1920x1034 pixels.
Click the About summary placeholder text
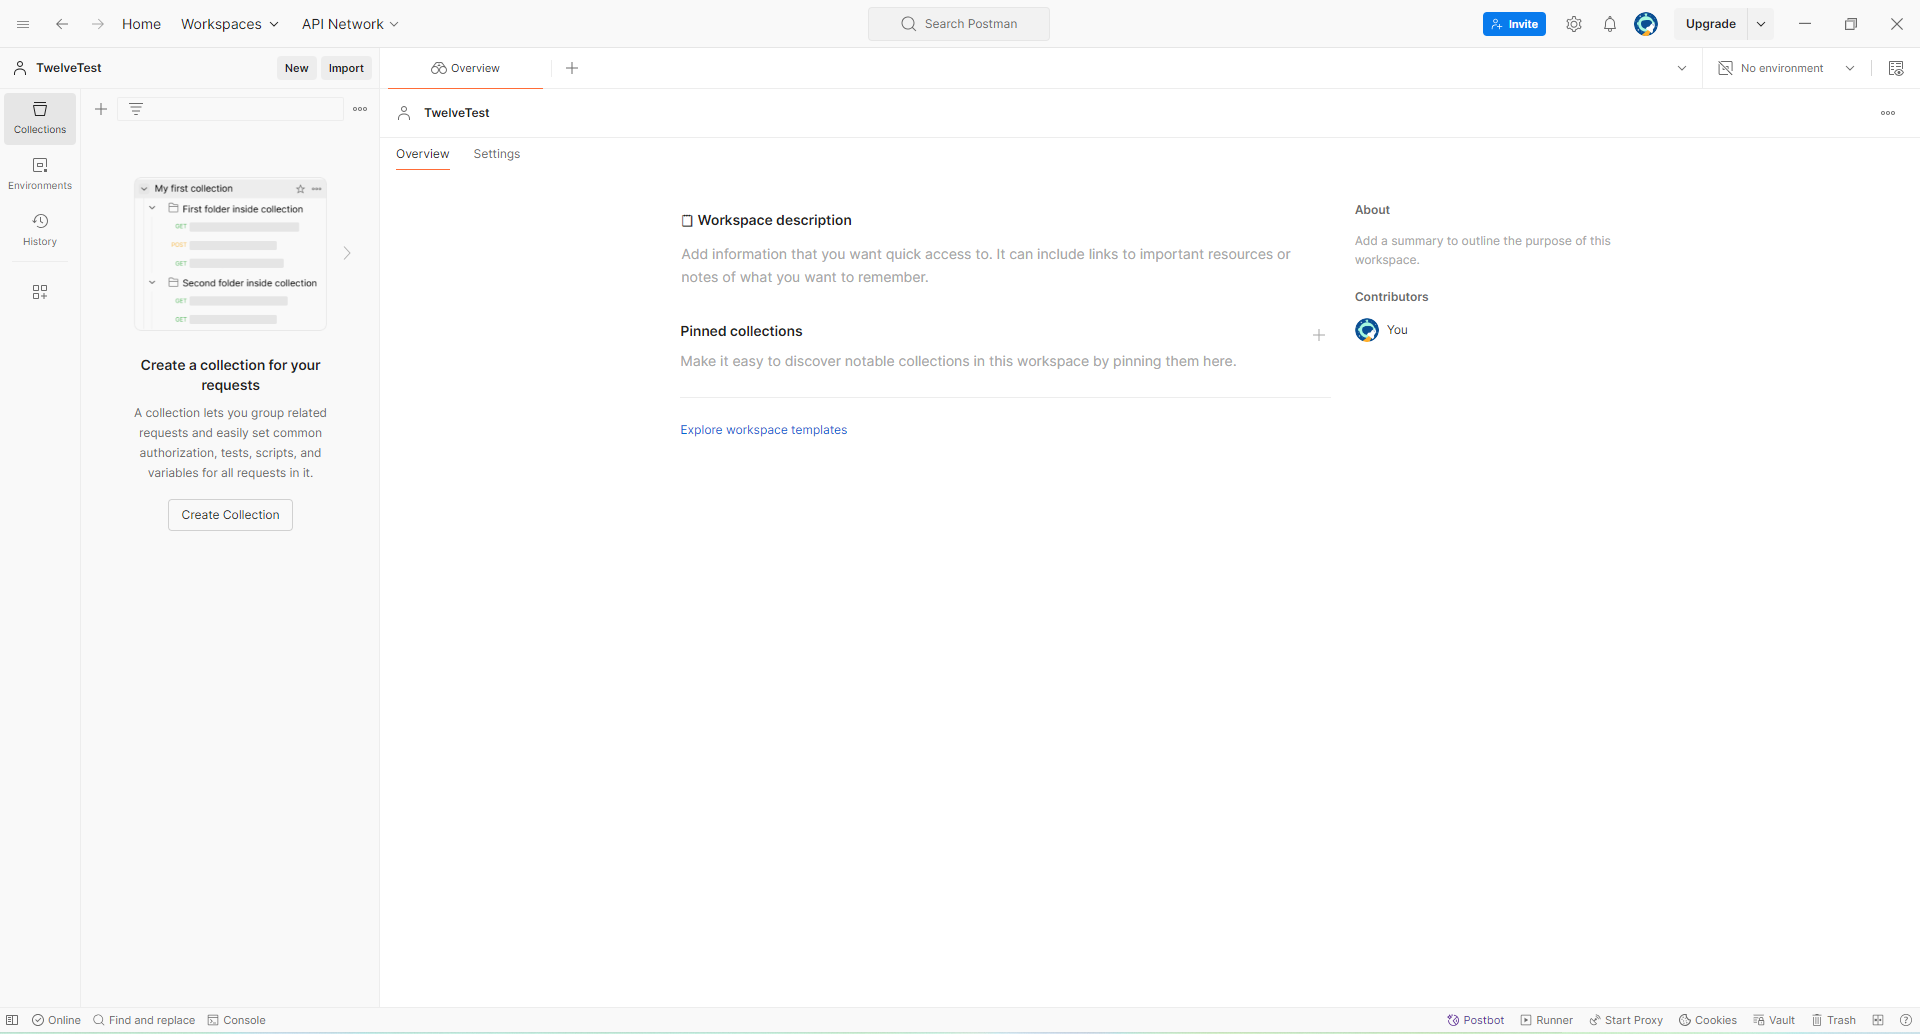click(x=1483, y=250)
